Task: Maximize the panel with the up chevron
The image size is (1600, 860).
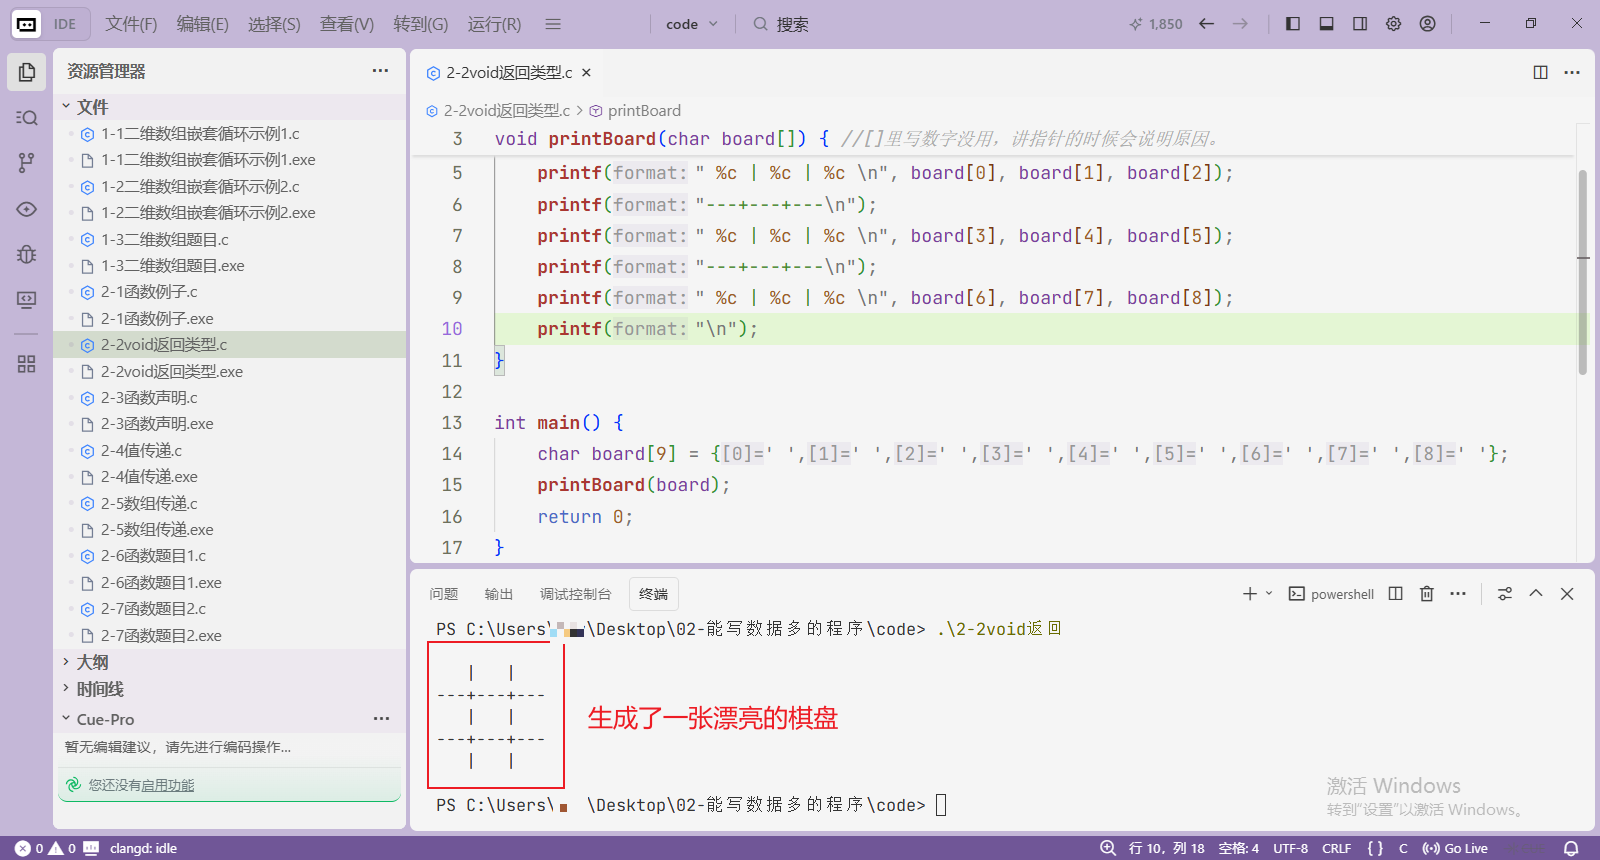Action: [1536, 594]
